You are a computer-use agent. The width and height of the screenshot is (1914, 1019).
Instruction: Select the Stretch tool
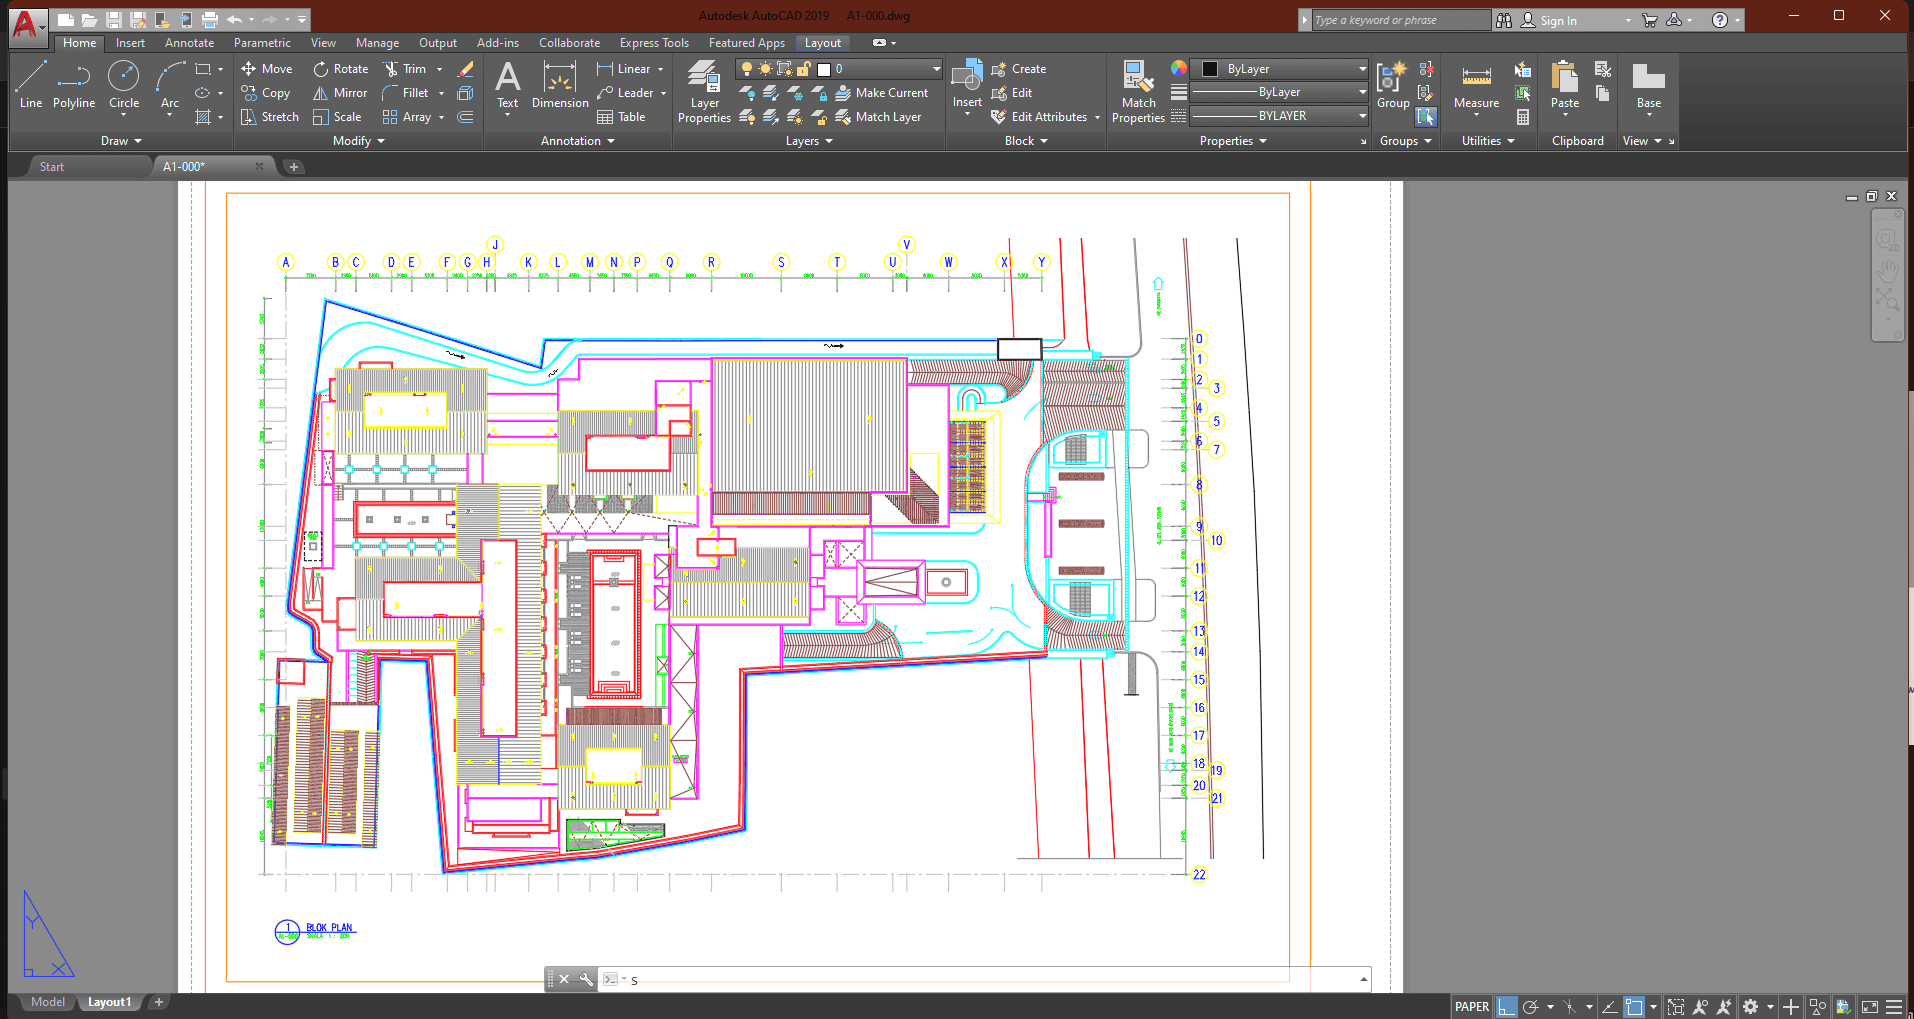268,116
